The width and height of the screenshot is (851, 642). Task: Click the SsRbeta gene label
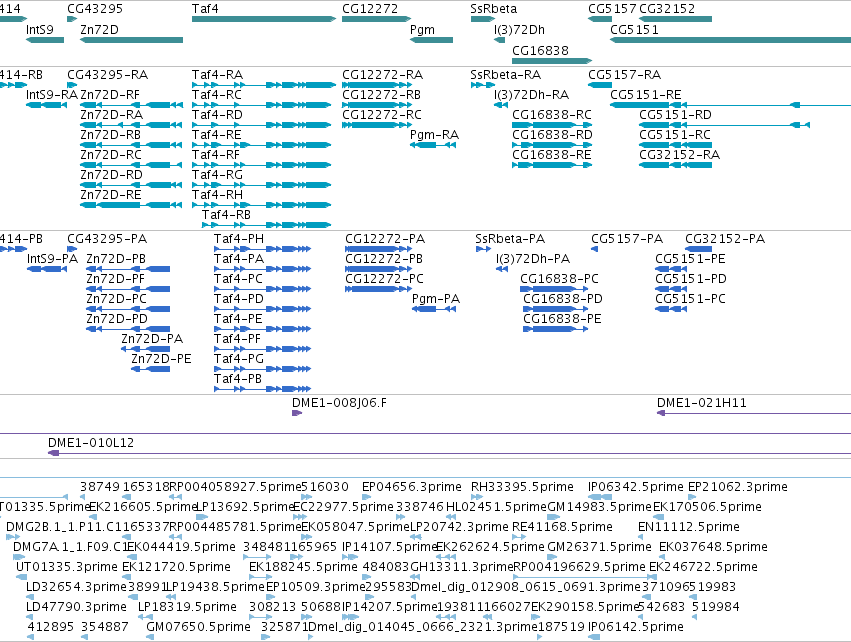coord(493,9)
